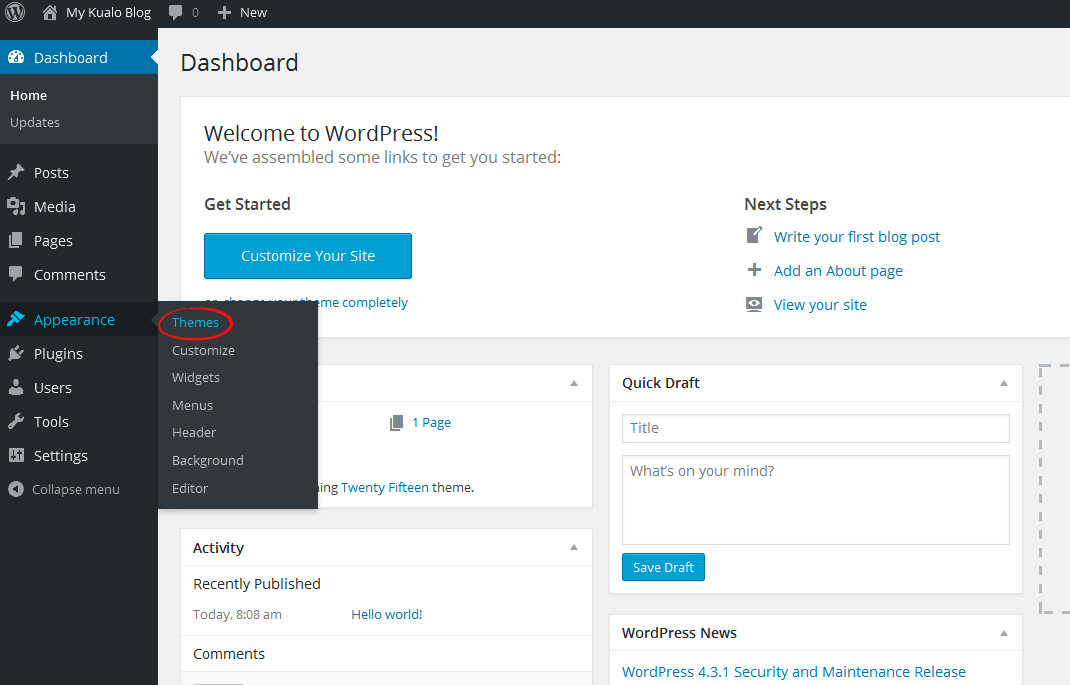The image size is (1070, 685).
Task: Click the screen icon beside View your site
Action: point(754,304)
